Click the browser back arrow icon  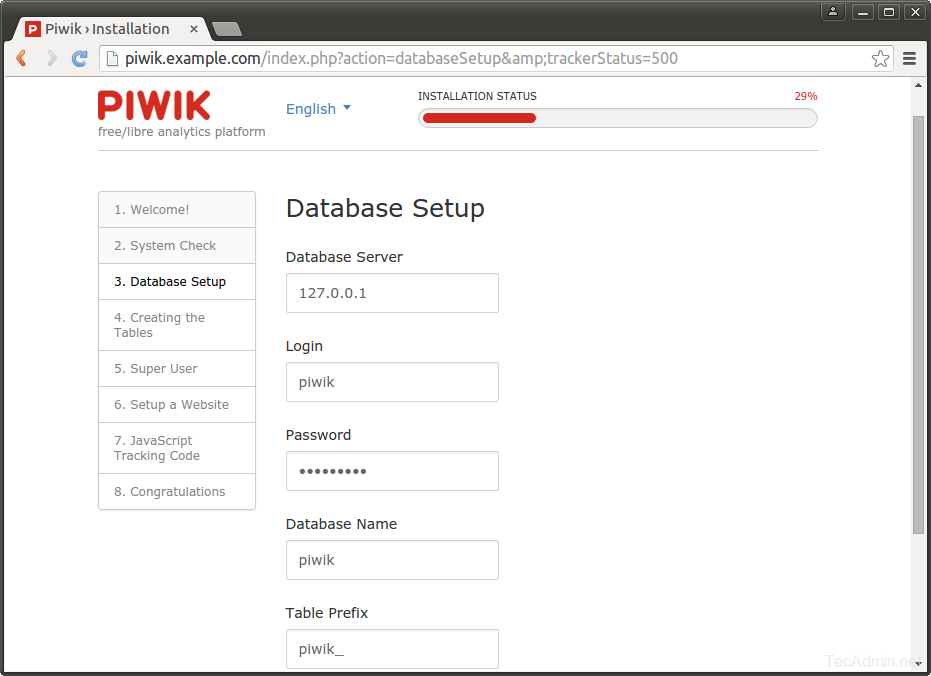[21, 59]
